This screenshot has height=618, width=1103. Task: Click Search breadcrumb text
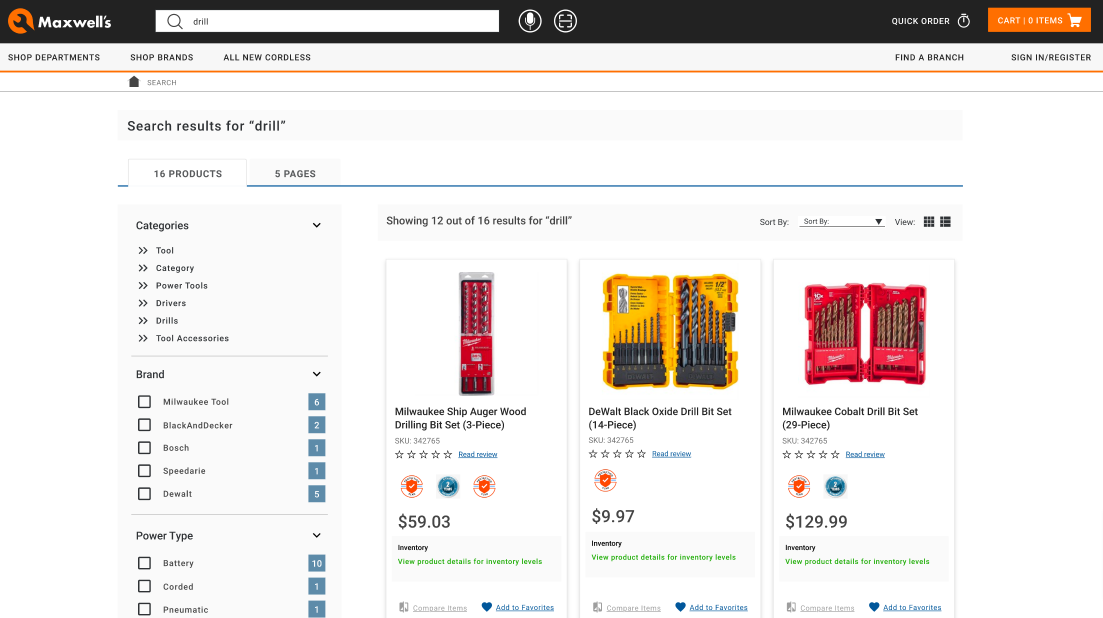(x=162, y=82)
